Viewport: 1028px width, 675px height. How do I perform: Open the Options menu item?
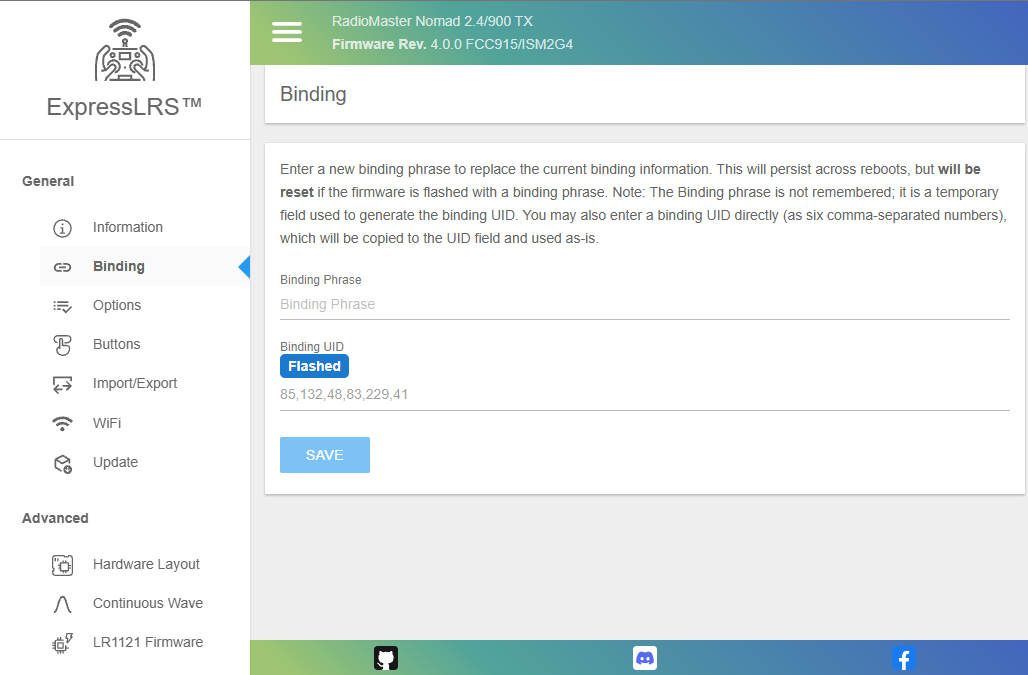point(117,306)
